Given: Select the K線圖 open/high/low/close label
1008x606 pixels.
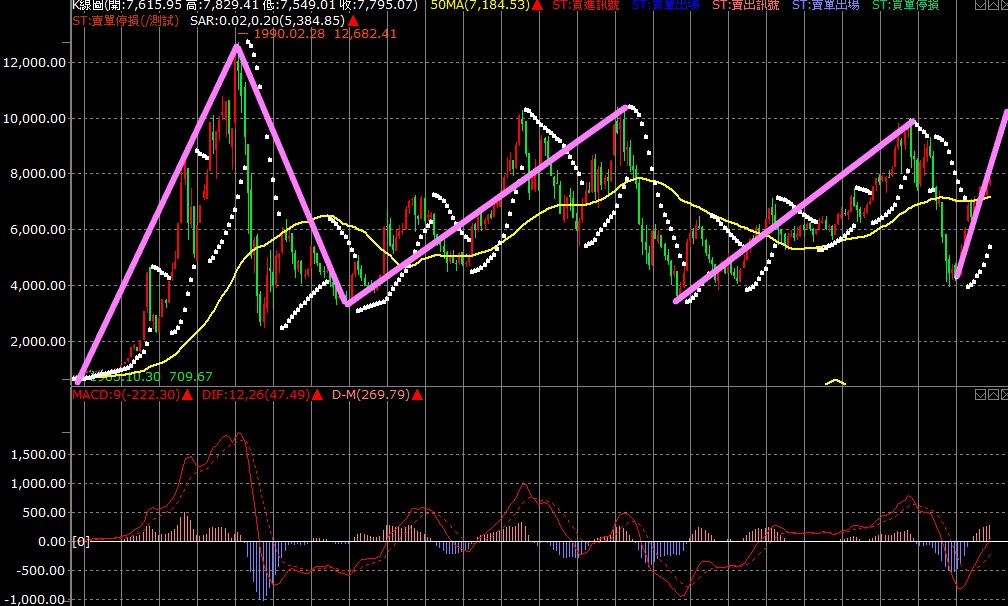Looking at the screenshot, I should [x=244, y=5].
